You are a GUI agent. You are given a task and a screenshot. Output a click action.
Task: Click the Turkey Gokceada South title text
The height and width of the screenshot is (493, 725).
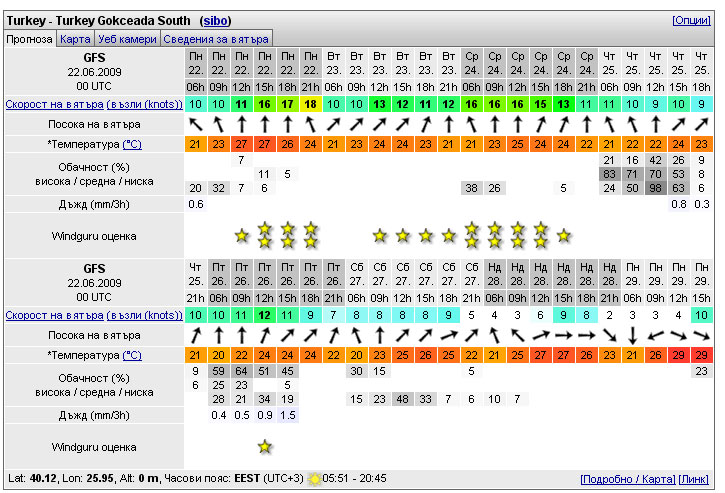123,21
